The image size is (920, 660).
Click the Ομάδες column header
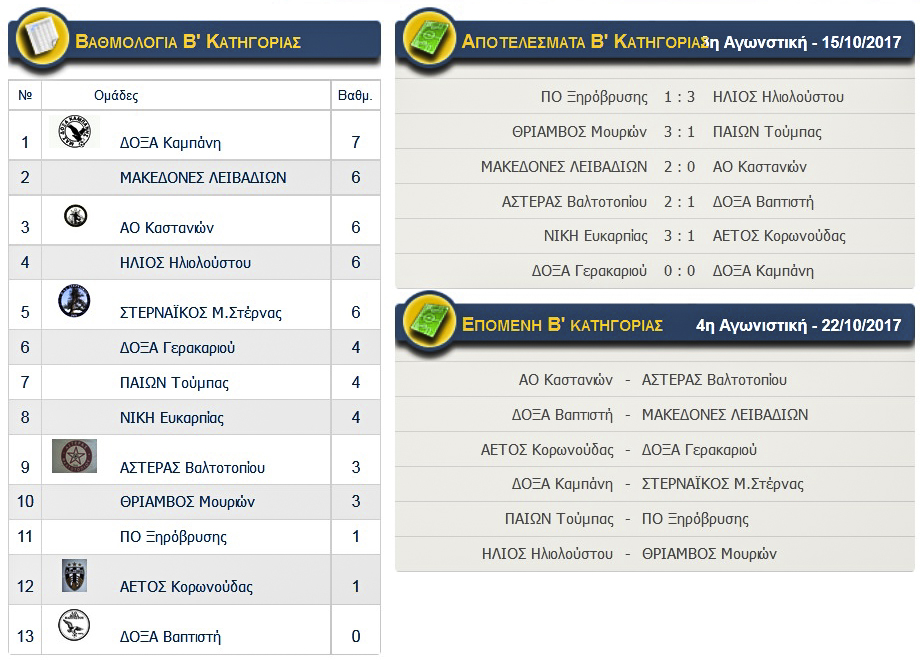(x=116, y=96)
